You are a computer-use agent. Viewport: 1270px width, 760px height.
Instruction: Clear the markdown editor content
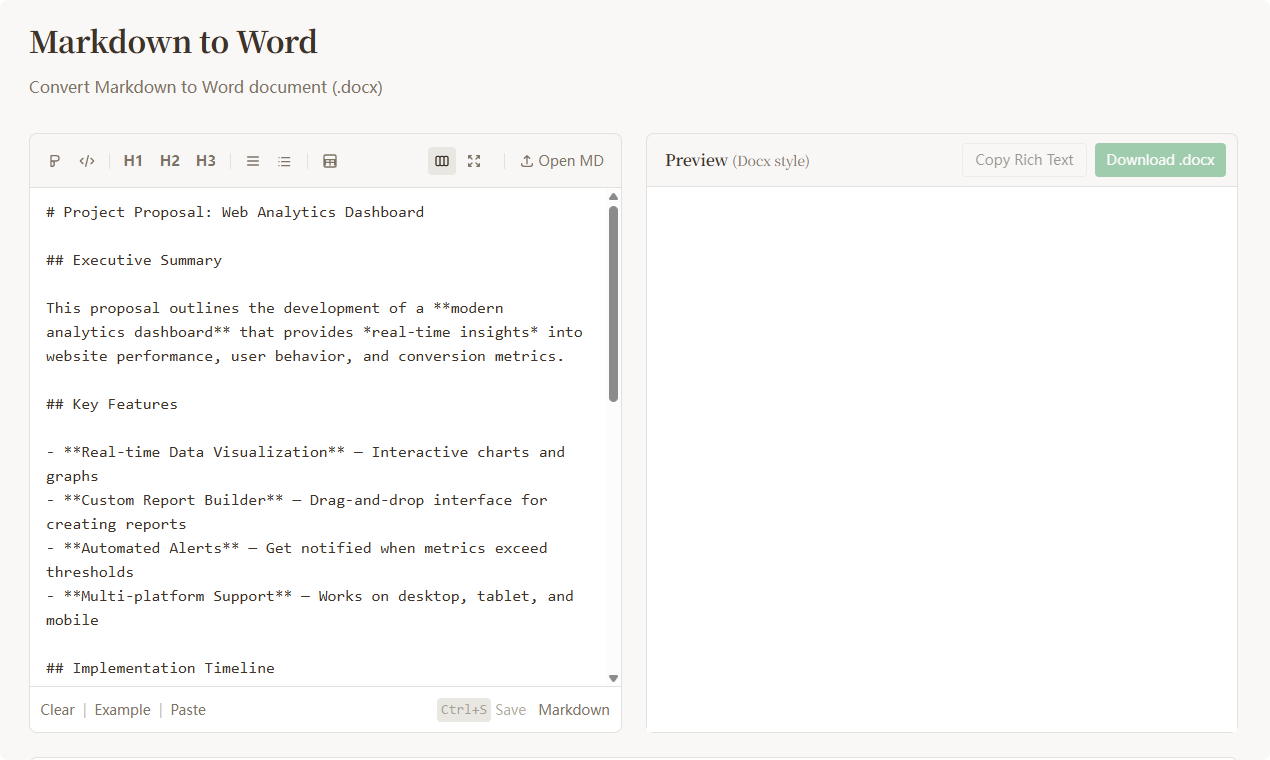tap(57, 709)
